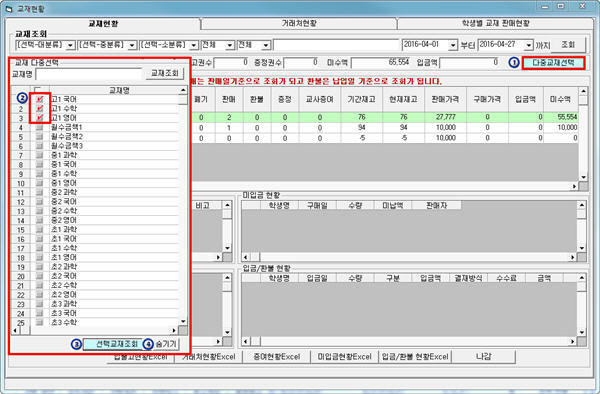Switch to the 학생별 교재 판매현황 tab
This screenshot has height=394, width=600.
[x=496, y=23]
